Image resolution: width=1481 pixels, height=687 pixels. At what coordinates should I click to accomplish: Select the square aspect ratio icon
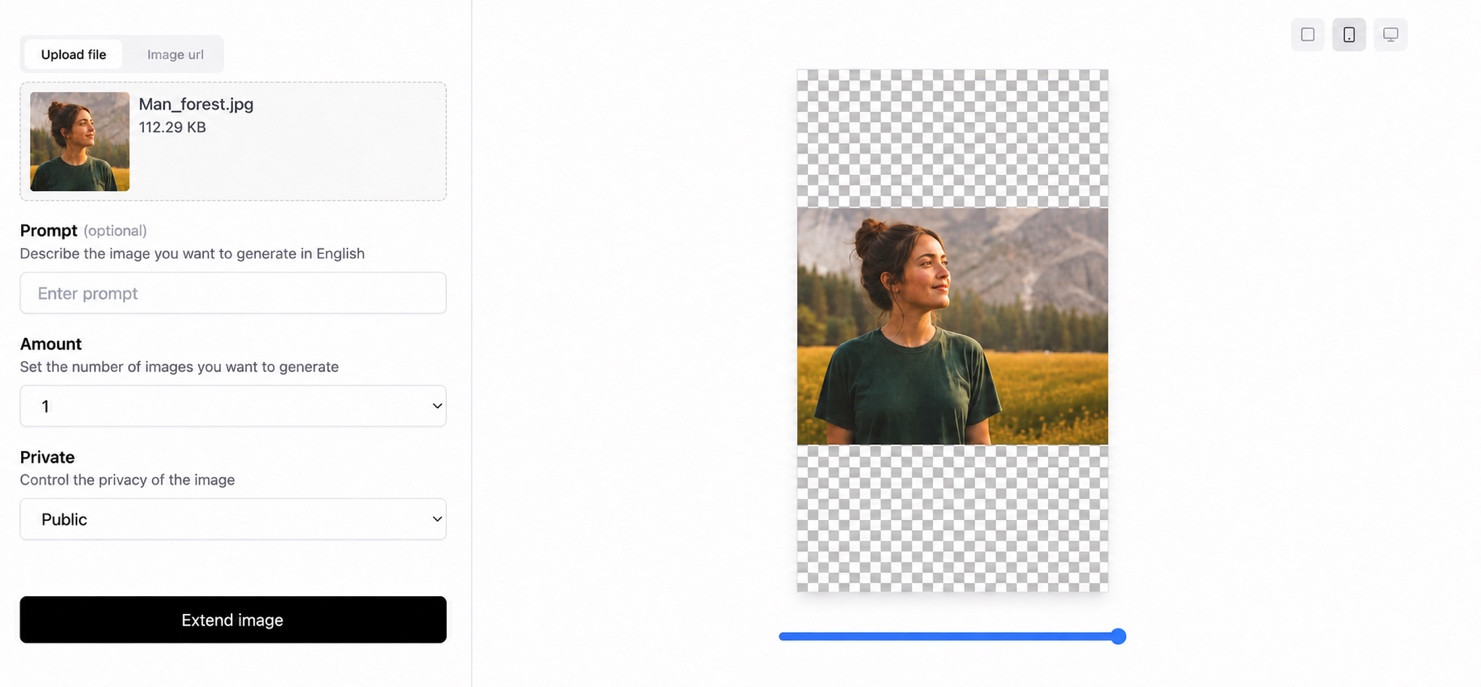coord(1307,35)
